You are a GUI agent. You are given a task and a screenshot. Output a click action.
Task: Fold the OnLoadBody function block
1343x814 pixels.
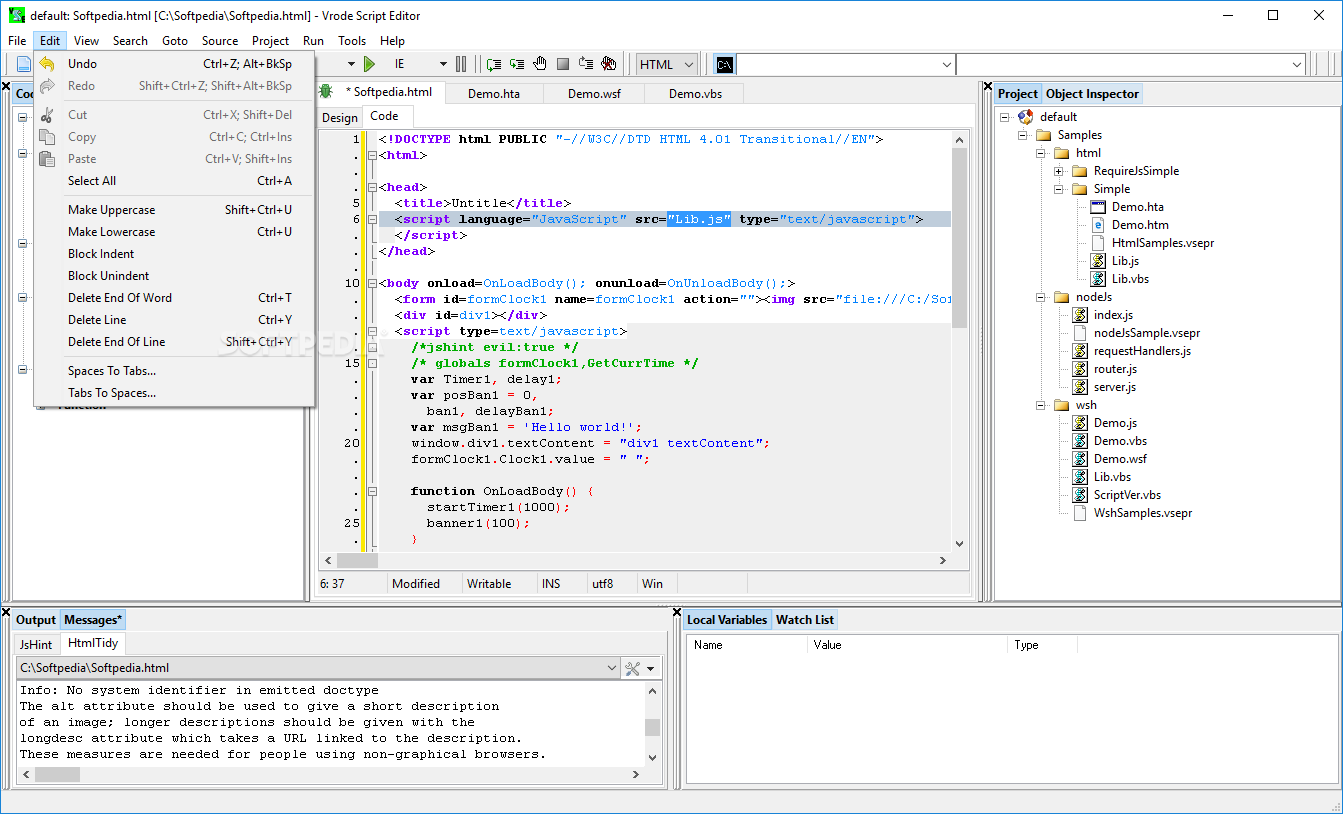[x=372, y=491]
